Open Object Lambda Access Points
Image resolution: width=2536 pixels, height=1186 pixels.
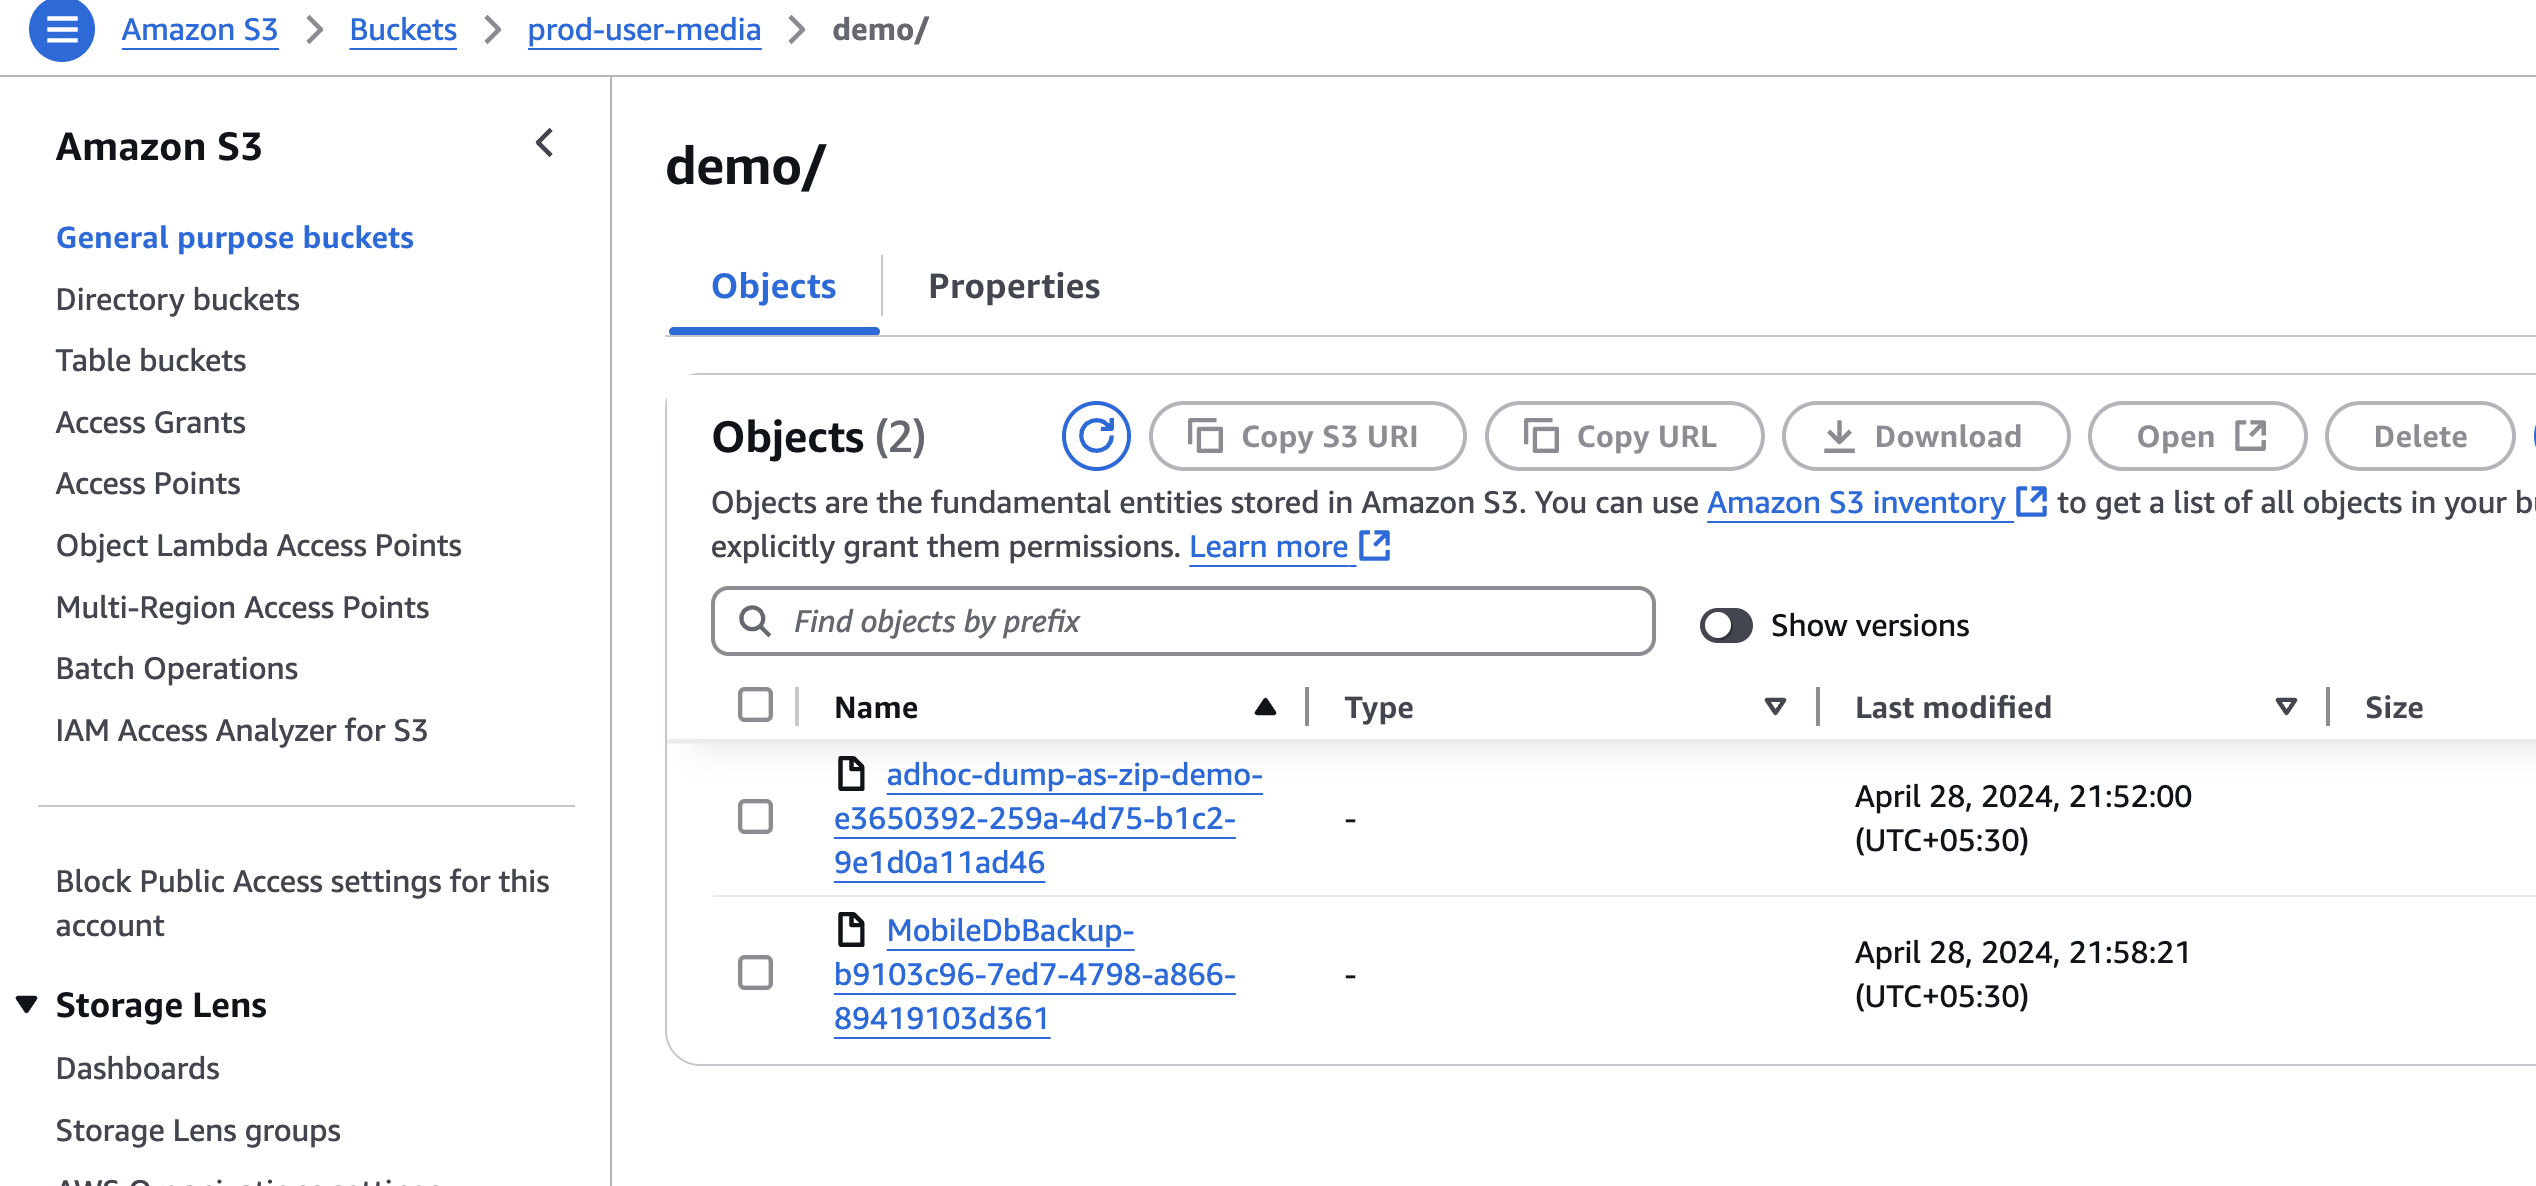(x=258, y=545)
